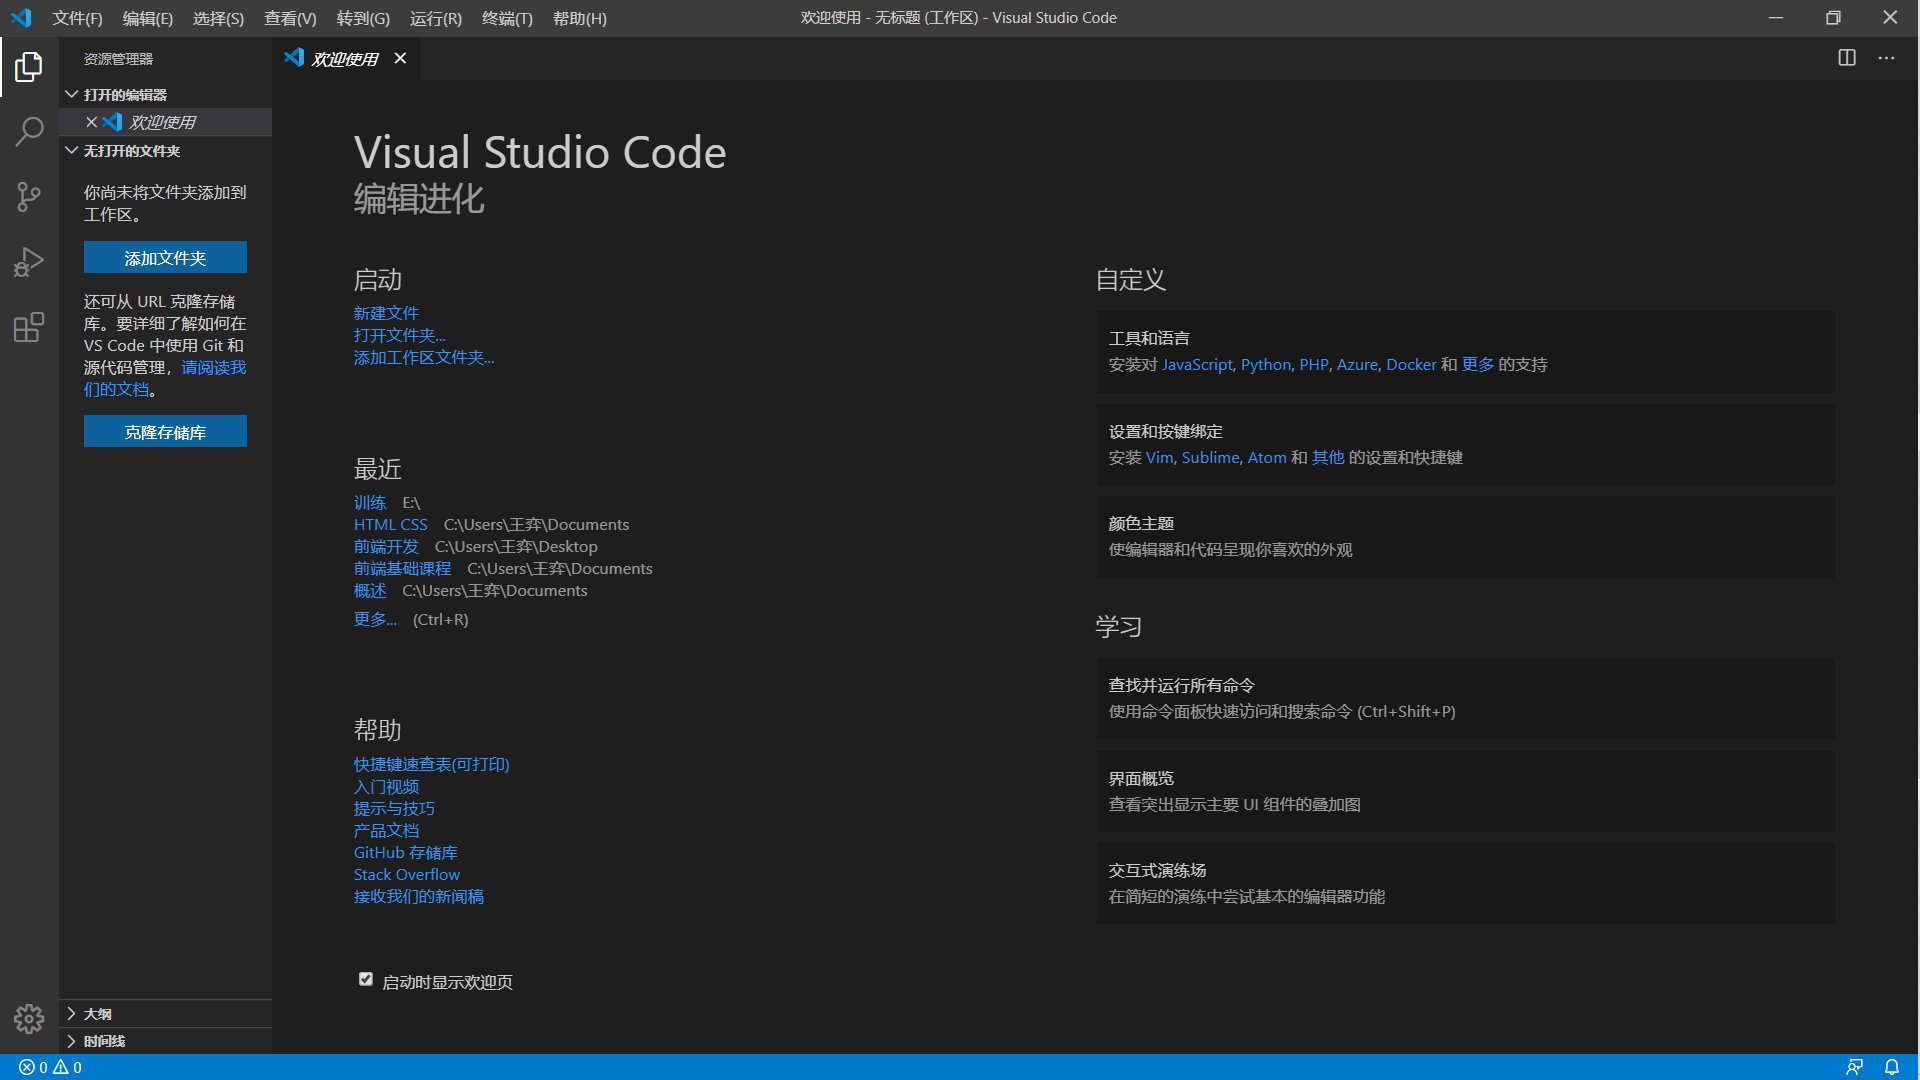Open the Search view in the activity bar
This screenshot has height=1080, width=1920.
click(x=29, y=131)
